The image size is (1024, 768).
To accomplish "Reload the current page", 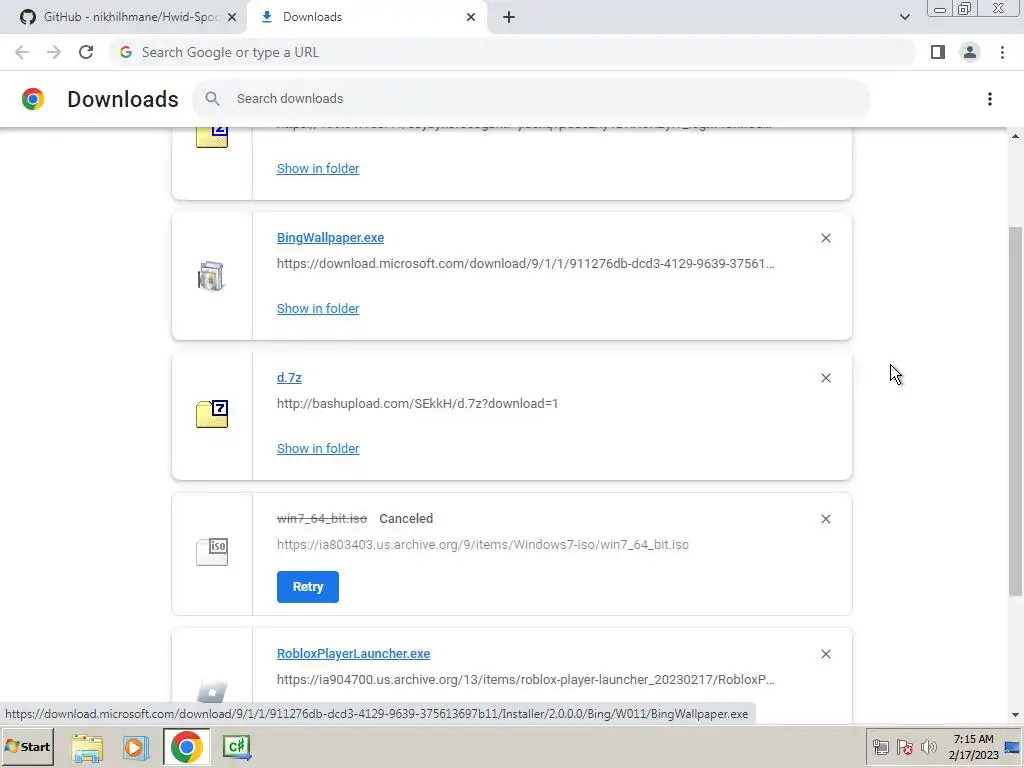I will tap(86, 52).
